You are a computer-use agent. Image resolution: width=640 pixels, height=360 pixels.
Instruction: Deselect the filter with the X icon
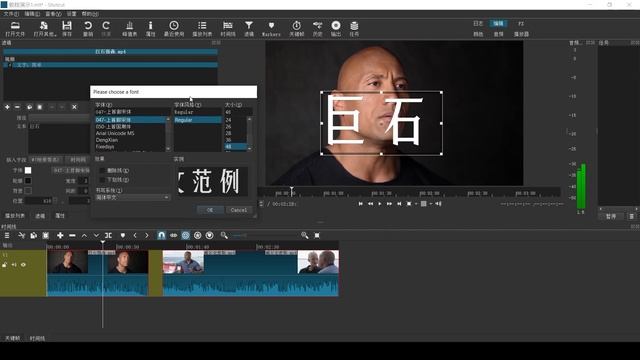(x=74, y=107)
